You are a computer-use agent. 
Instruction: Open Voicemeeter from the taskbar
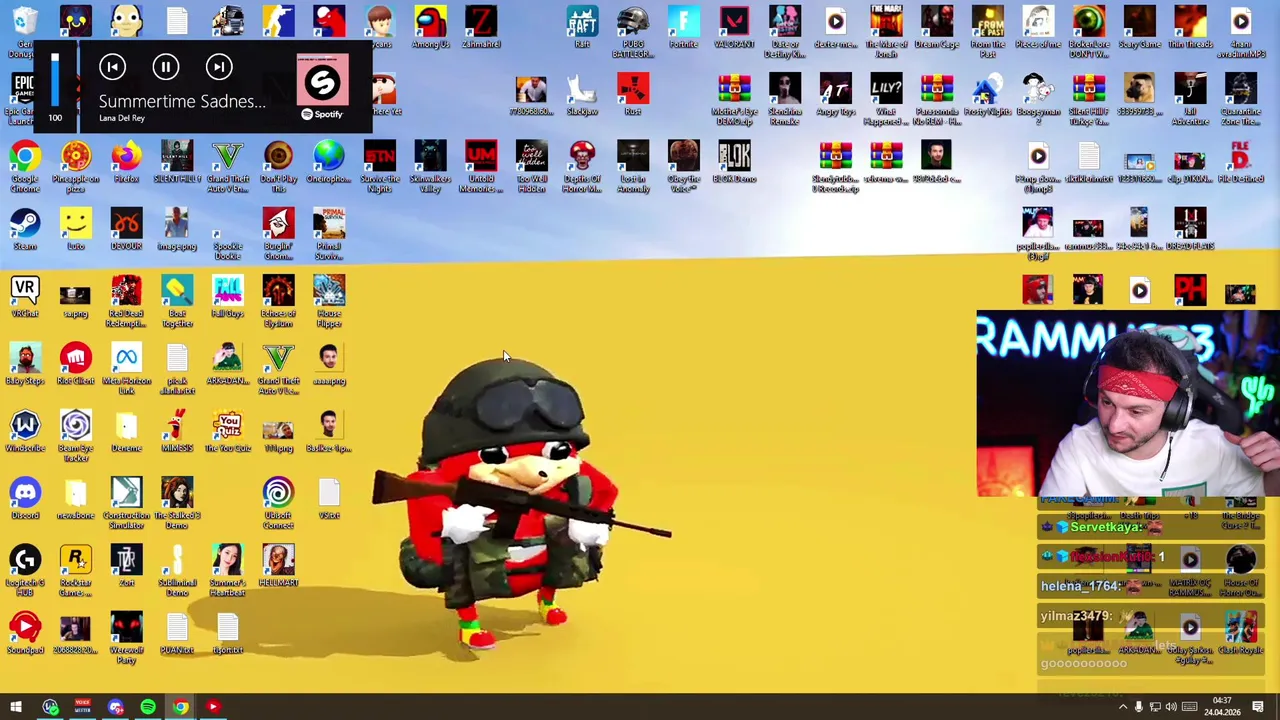click(82, 707)
